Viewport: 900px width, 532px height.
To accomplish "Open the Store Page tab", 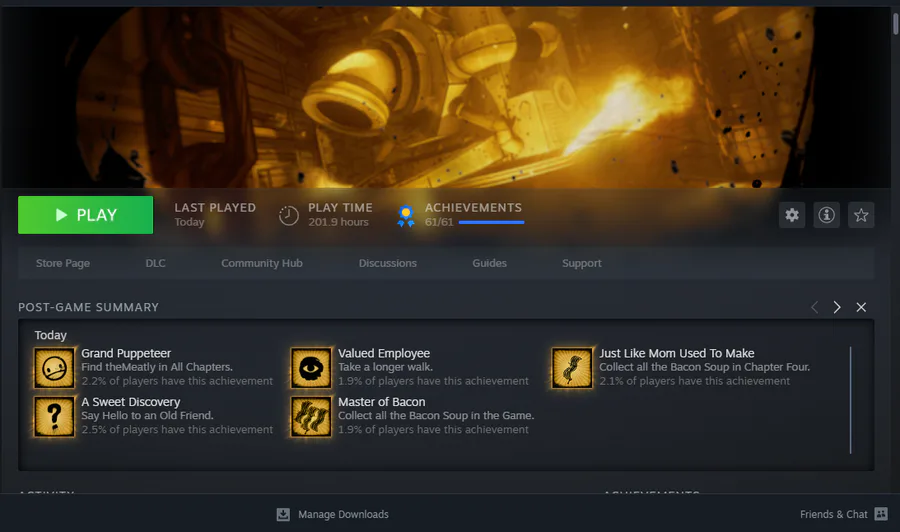I will (63, 263).
